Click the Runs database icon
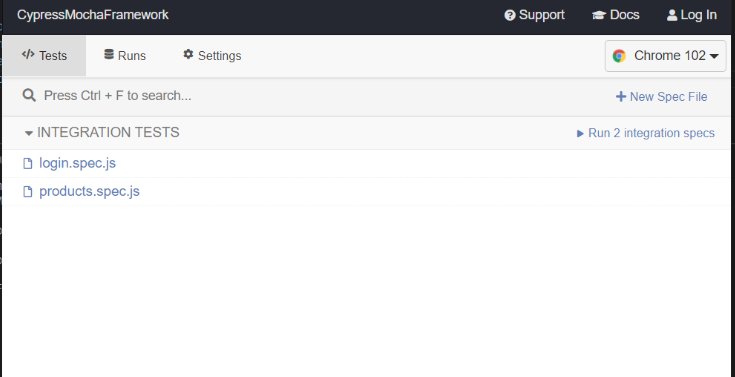Screen dimensions: 735x377 click(x=109, y=54)
